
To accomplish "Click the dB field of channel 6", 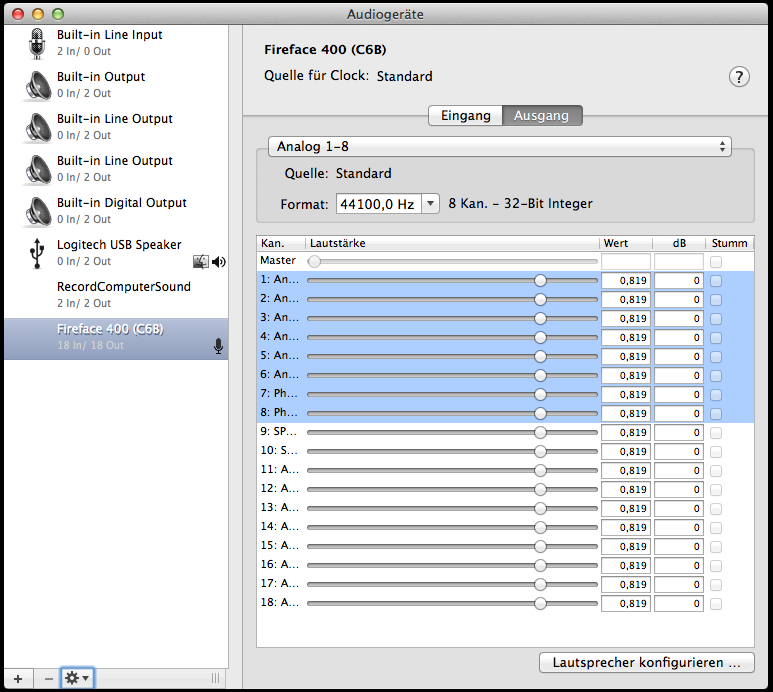I will (x=679, y=376).
